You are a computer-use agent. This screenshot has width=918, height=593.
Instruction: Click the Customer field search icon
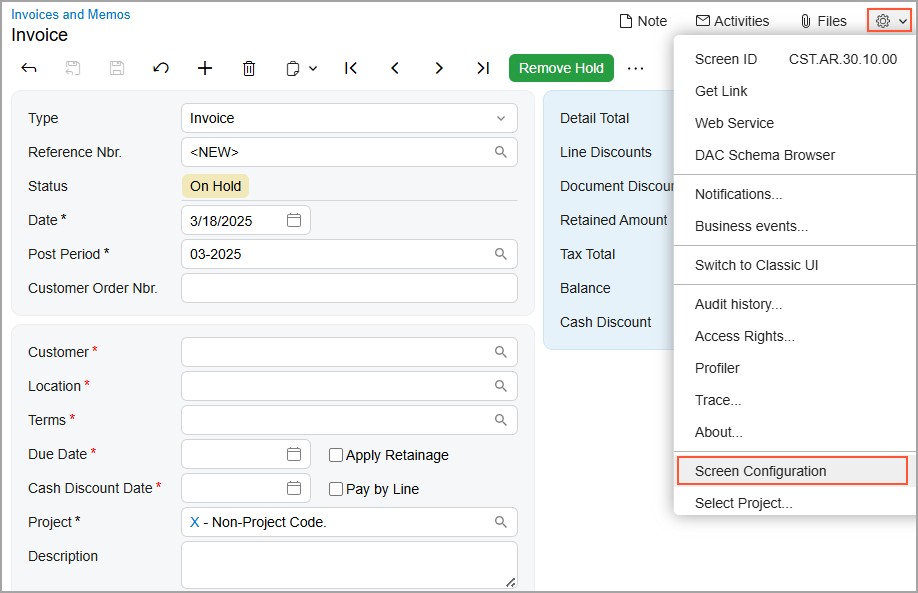pos(501,352)
